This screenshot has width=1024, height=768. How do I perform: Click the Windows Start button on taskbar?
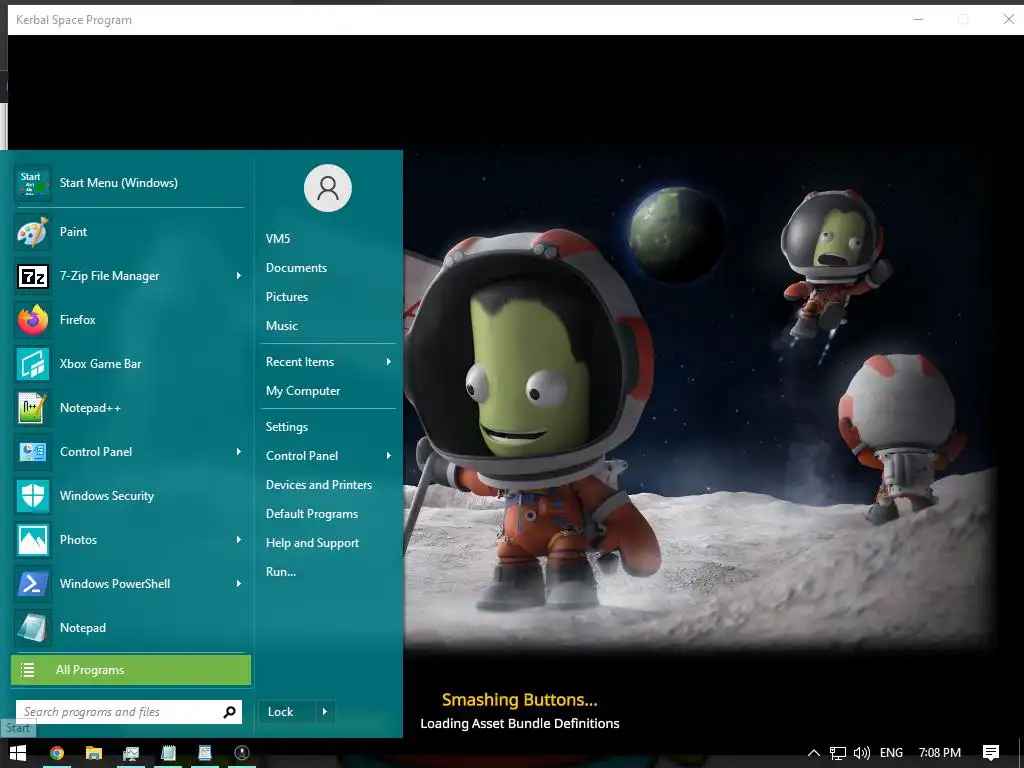coord(18,753)
